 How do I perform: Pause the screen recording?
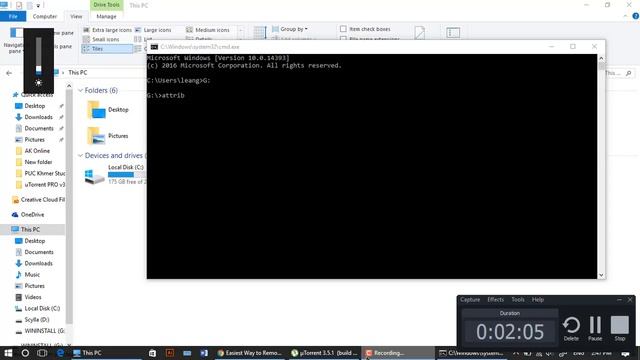pos(595,329)
